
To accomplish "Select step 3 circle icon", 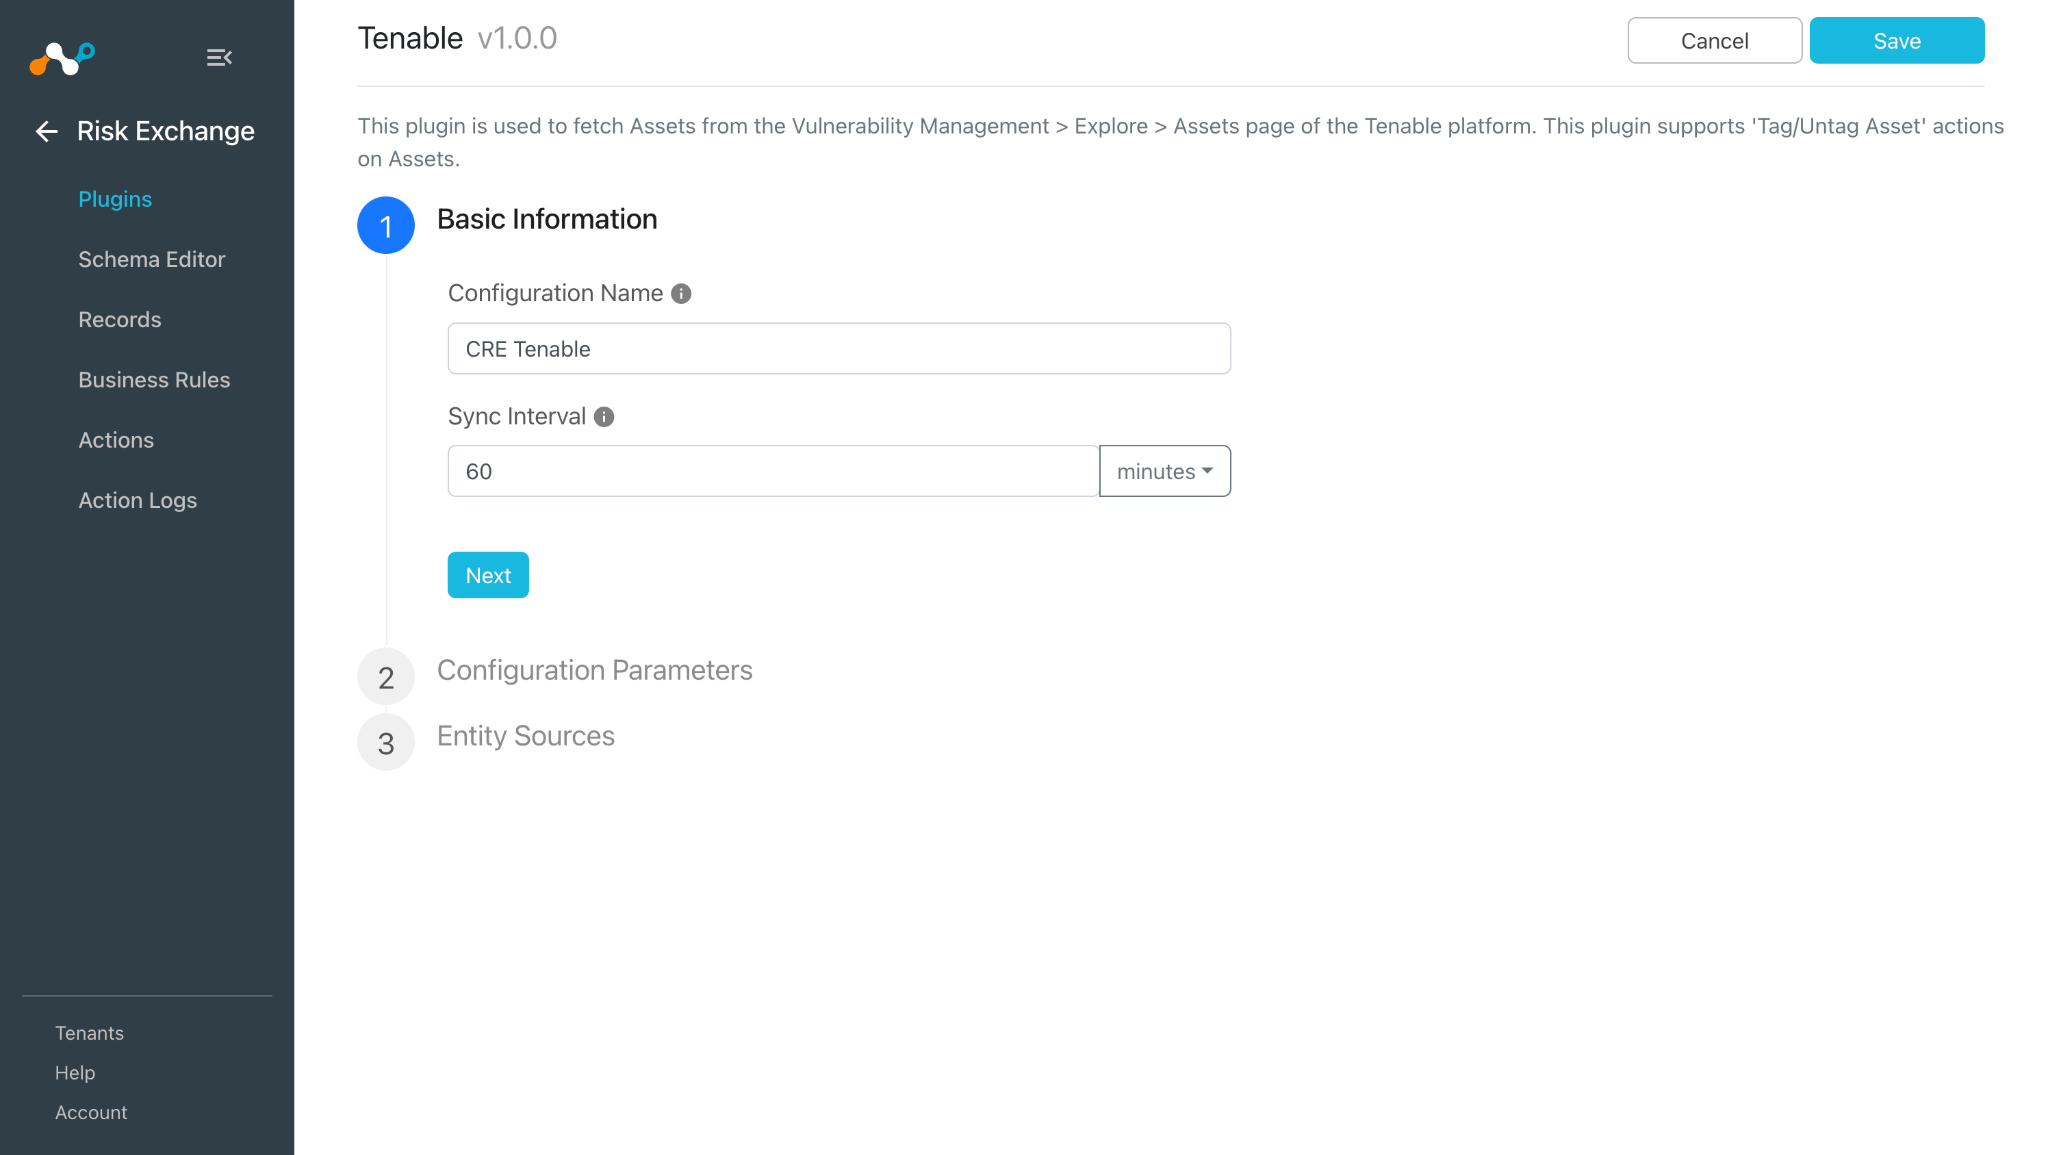I will (386, 742).
